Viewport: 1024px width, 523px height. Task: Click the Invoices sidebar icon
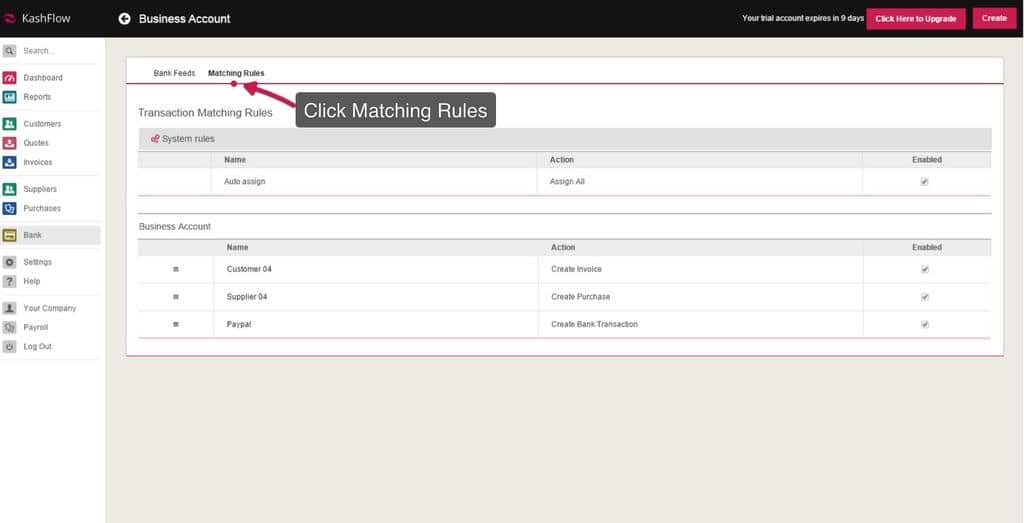[10, 162]
